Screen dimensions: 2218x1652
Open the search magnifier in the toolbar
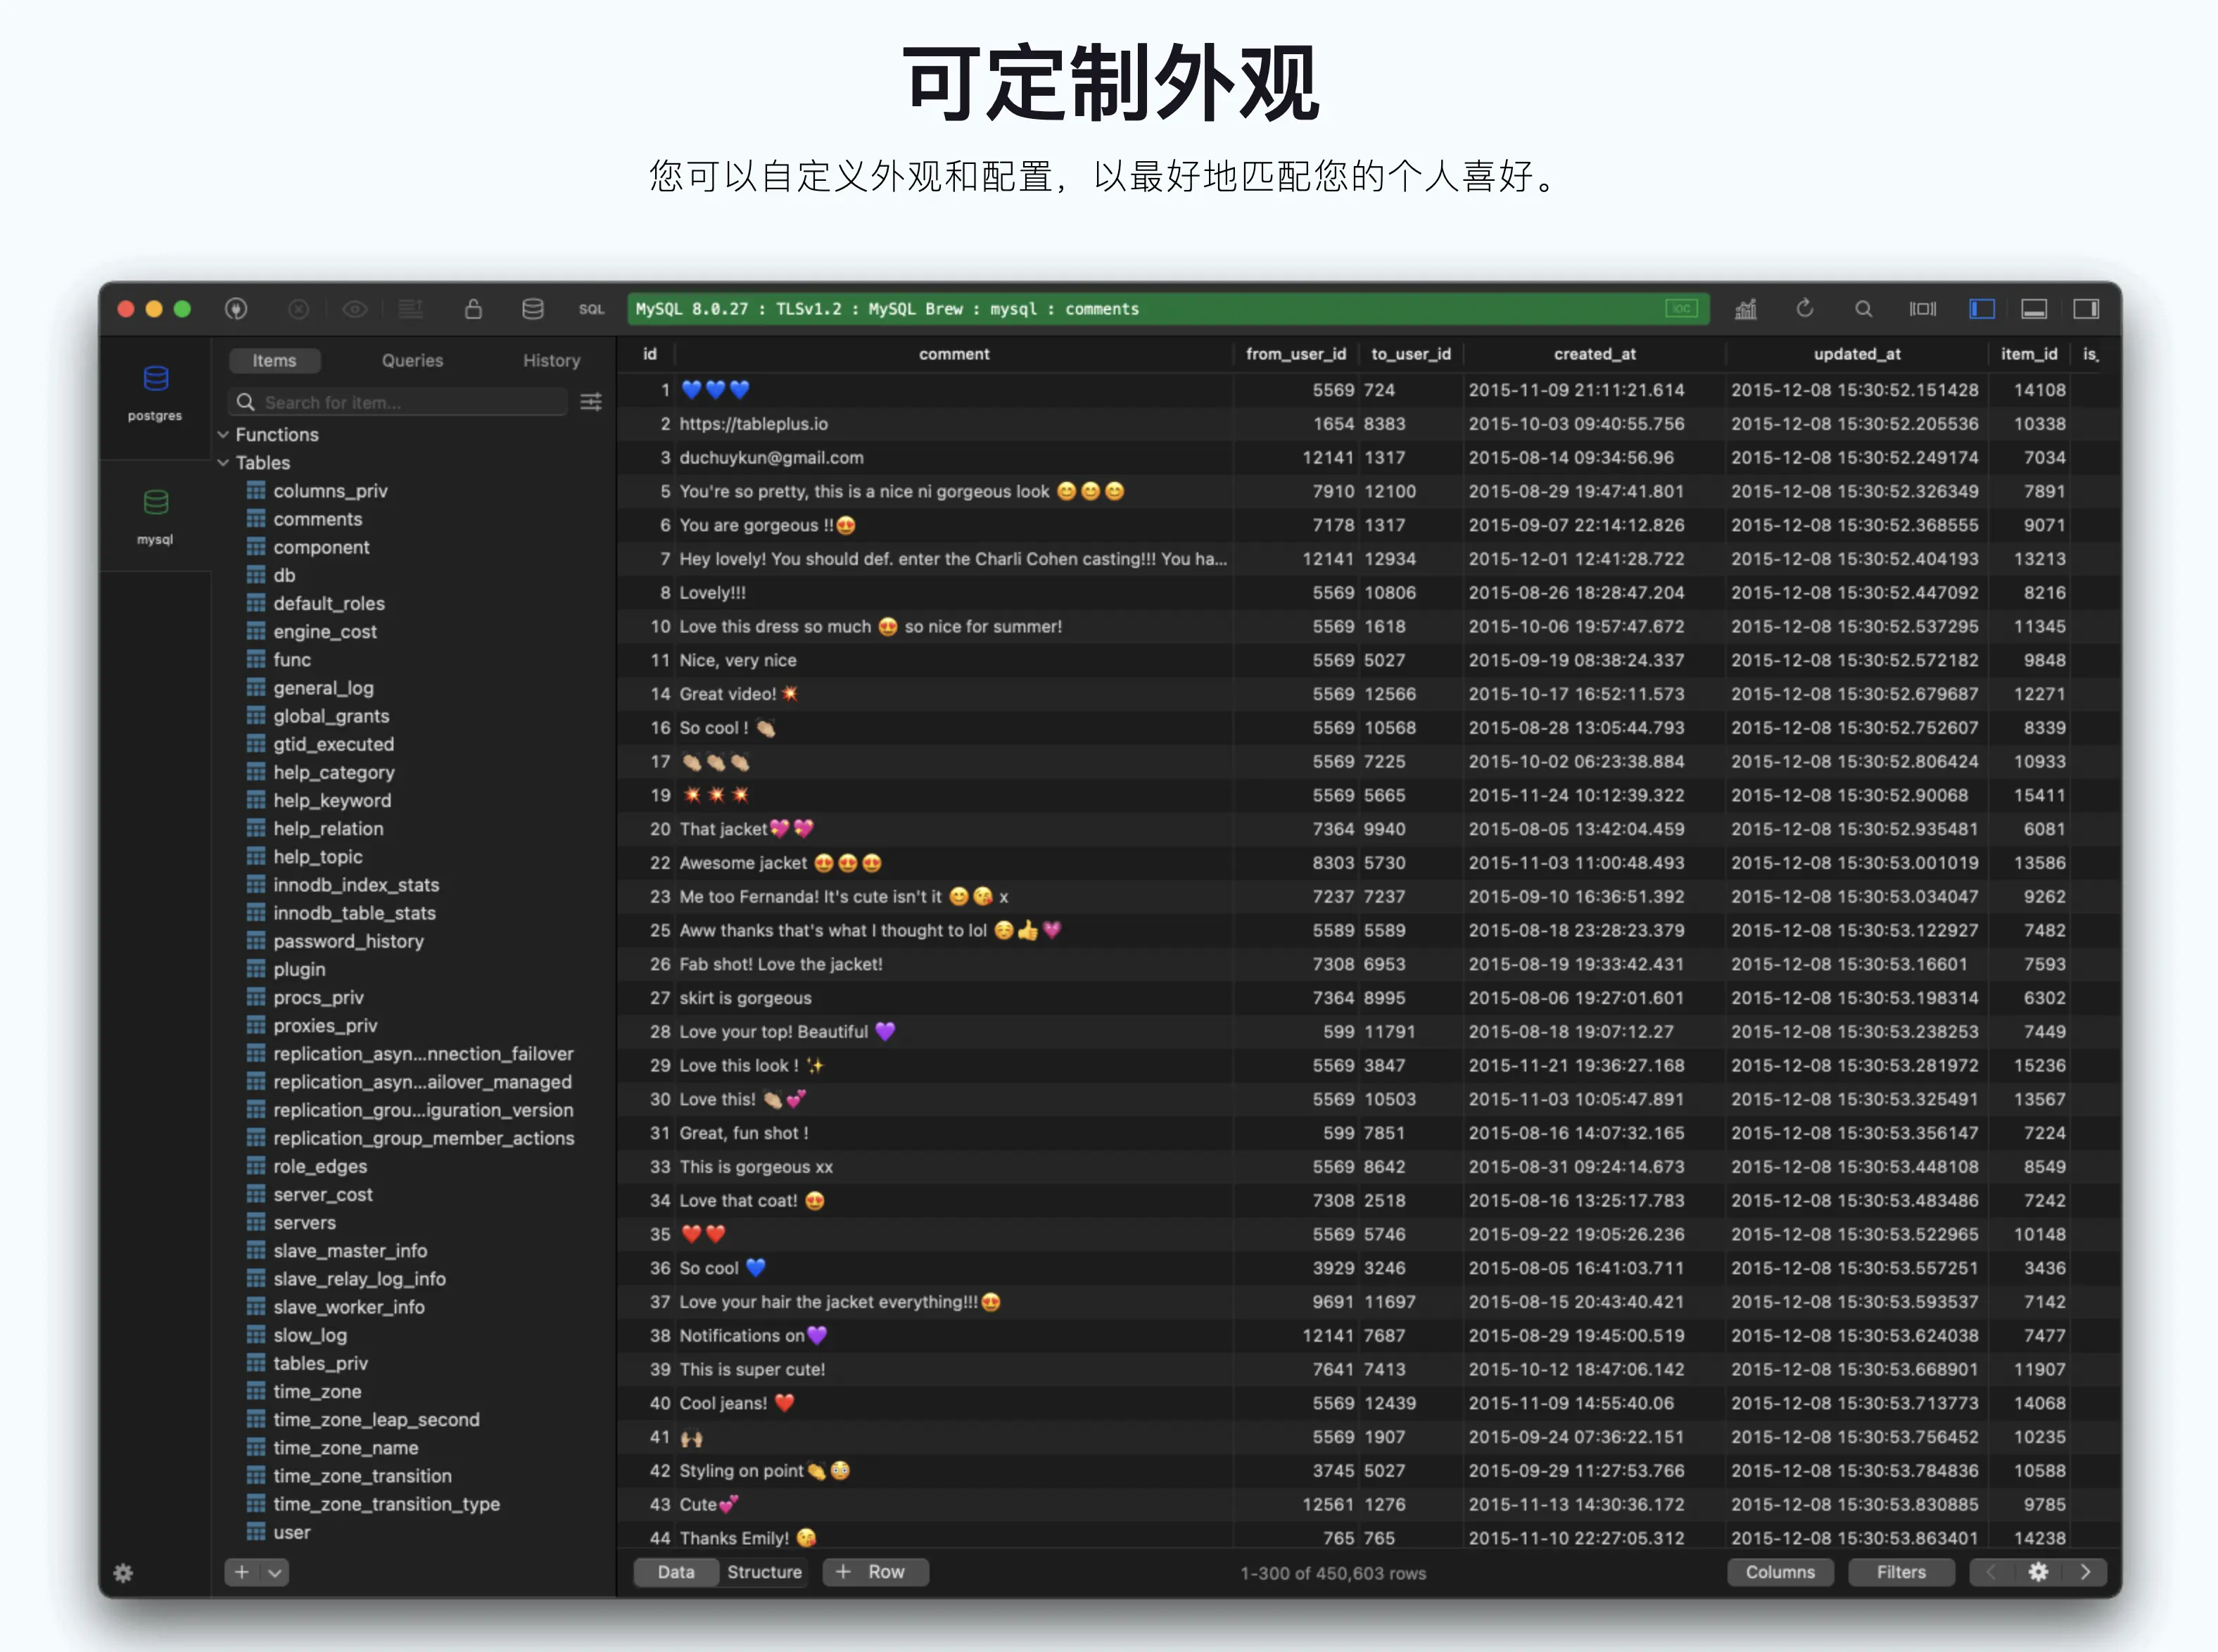[x=1863, y=309]
